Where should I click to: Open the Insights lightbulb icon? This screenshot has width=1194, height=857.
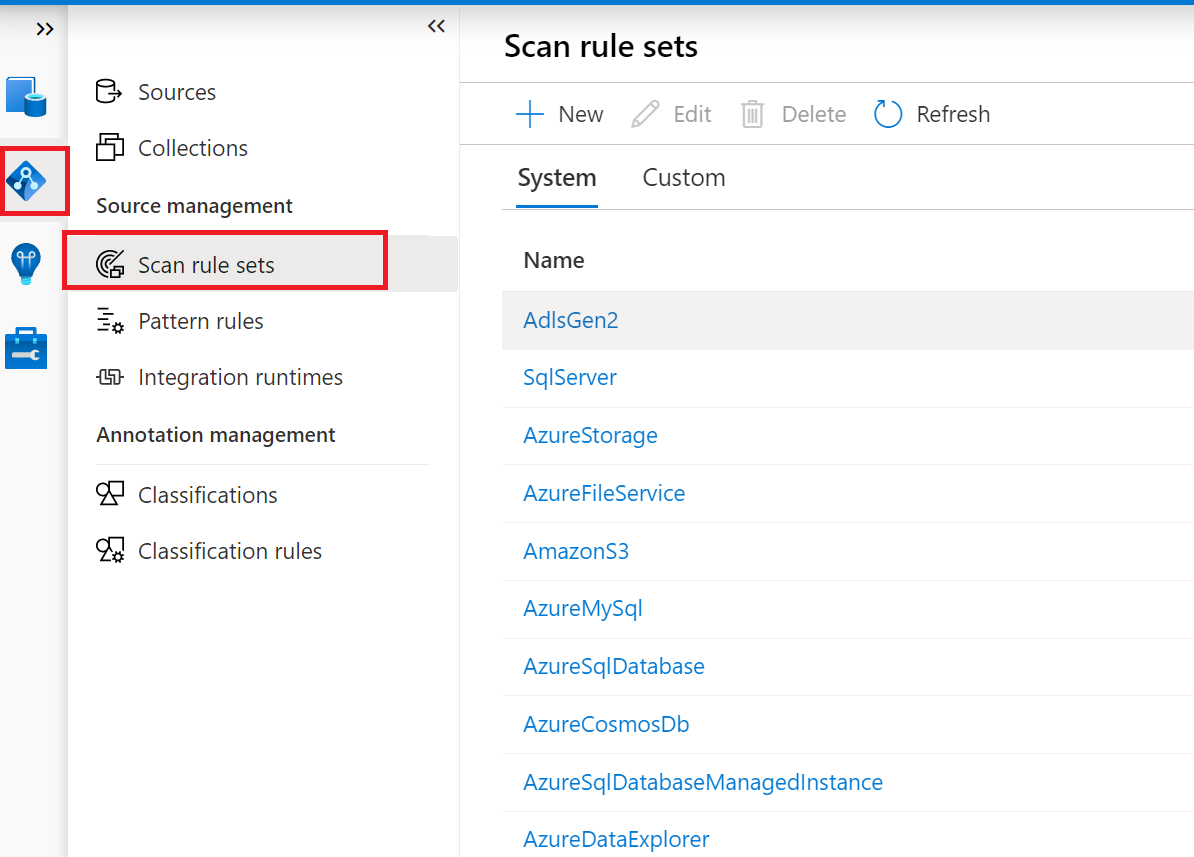click(x=26, y=264)
